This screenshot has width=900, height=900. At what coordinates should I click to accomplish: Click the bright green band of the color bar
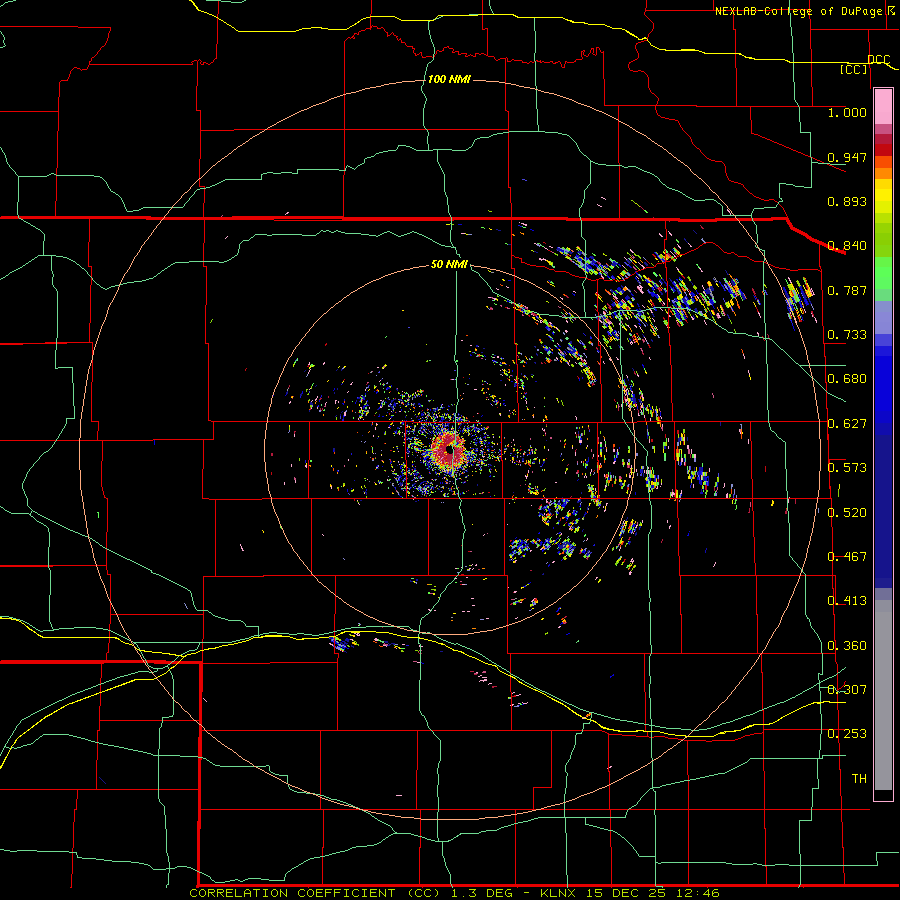(883, 273)
